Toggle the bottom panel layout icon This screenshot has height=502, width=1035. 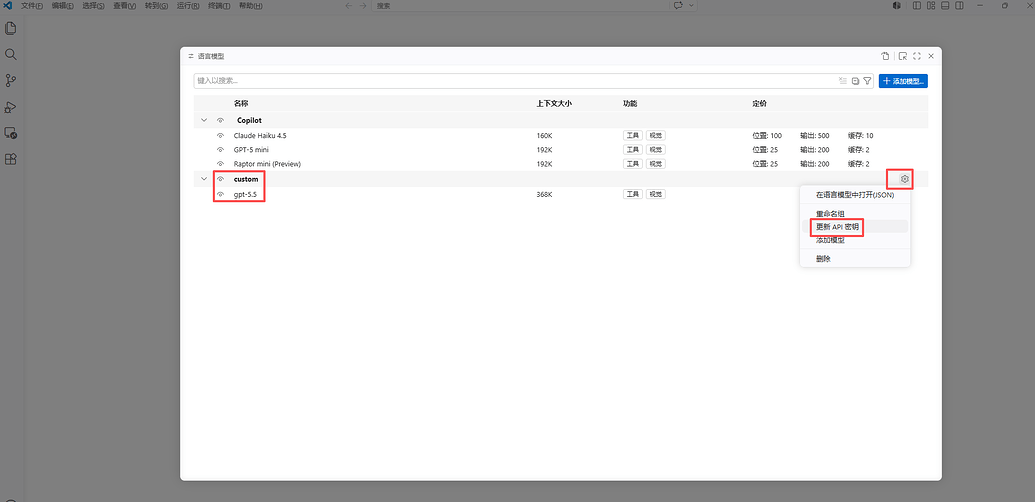[945, 5]
